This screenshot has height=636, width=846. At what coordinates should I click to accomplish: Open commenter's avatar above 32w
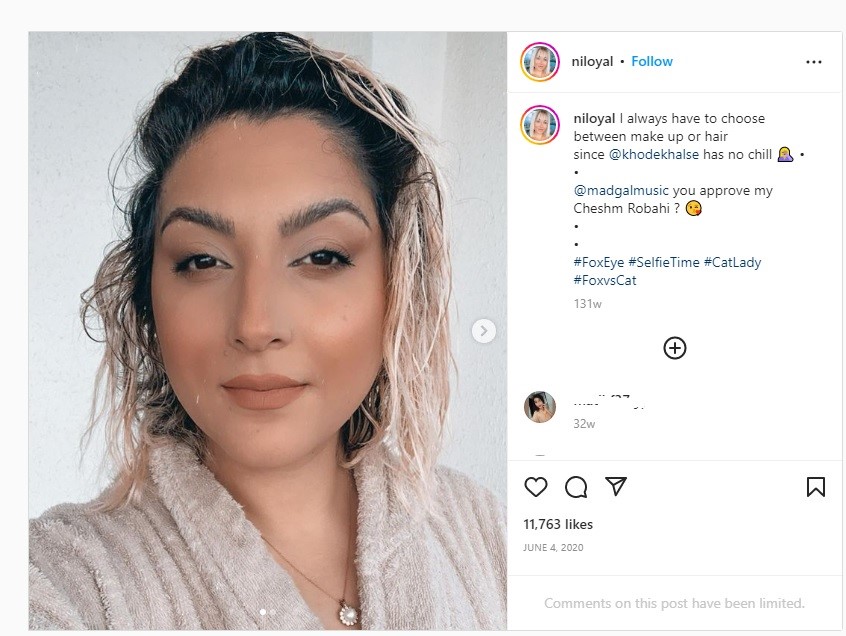coord(540,407)
